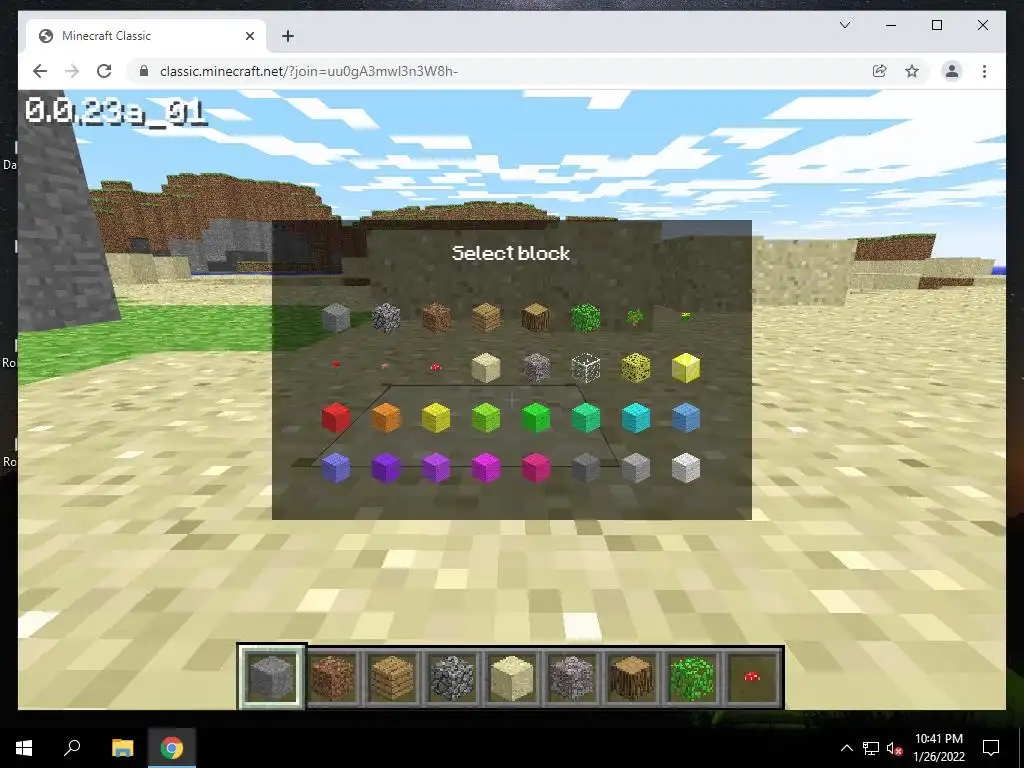
Task: Open the Chrome profile menu
Action: click(952, 71)
